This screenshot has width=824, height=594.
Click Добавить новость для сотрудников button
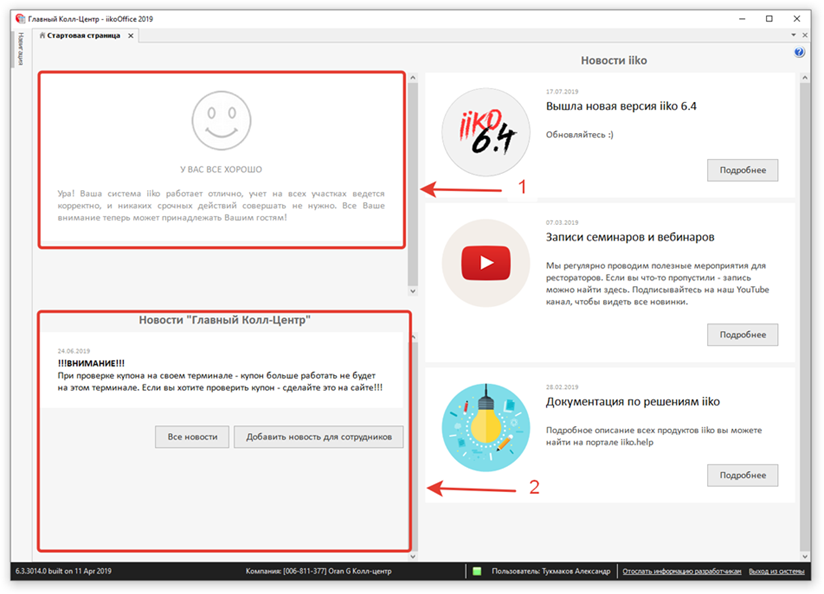(x=319, y=437)
